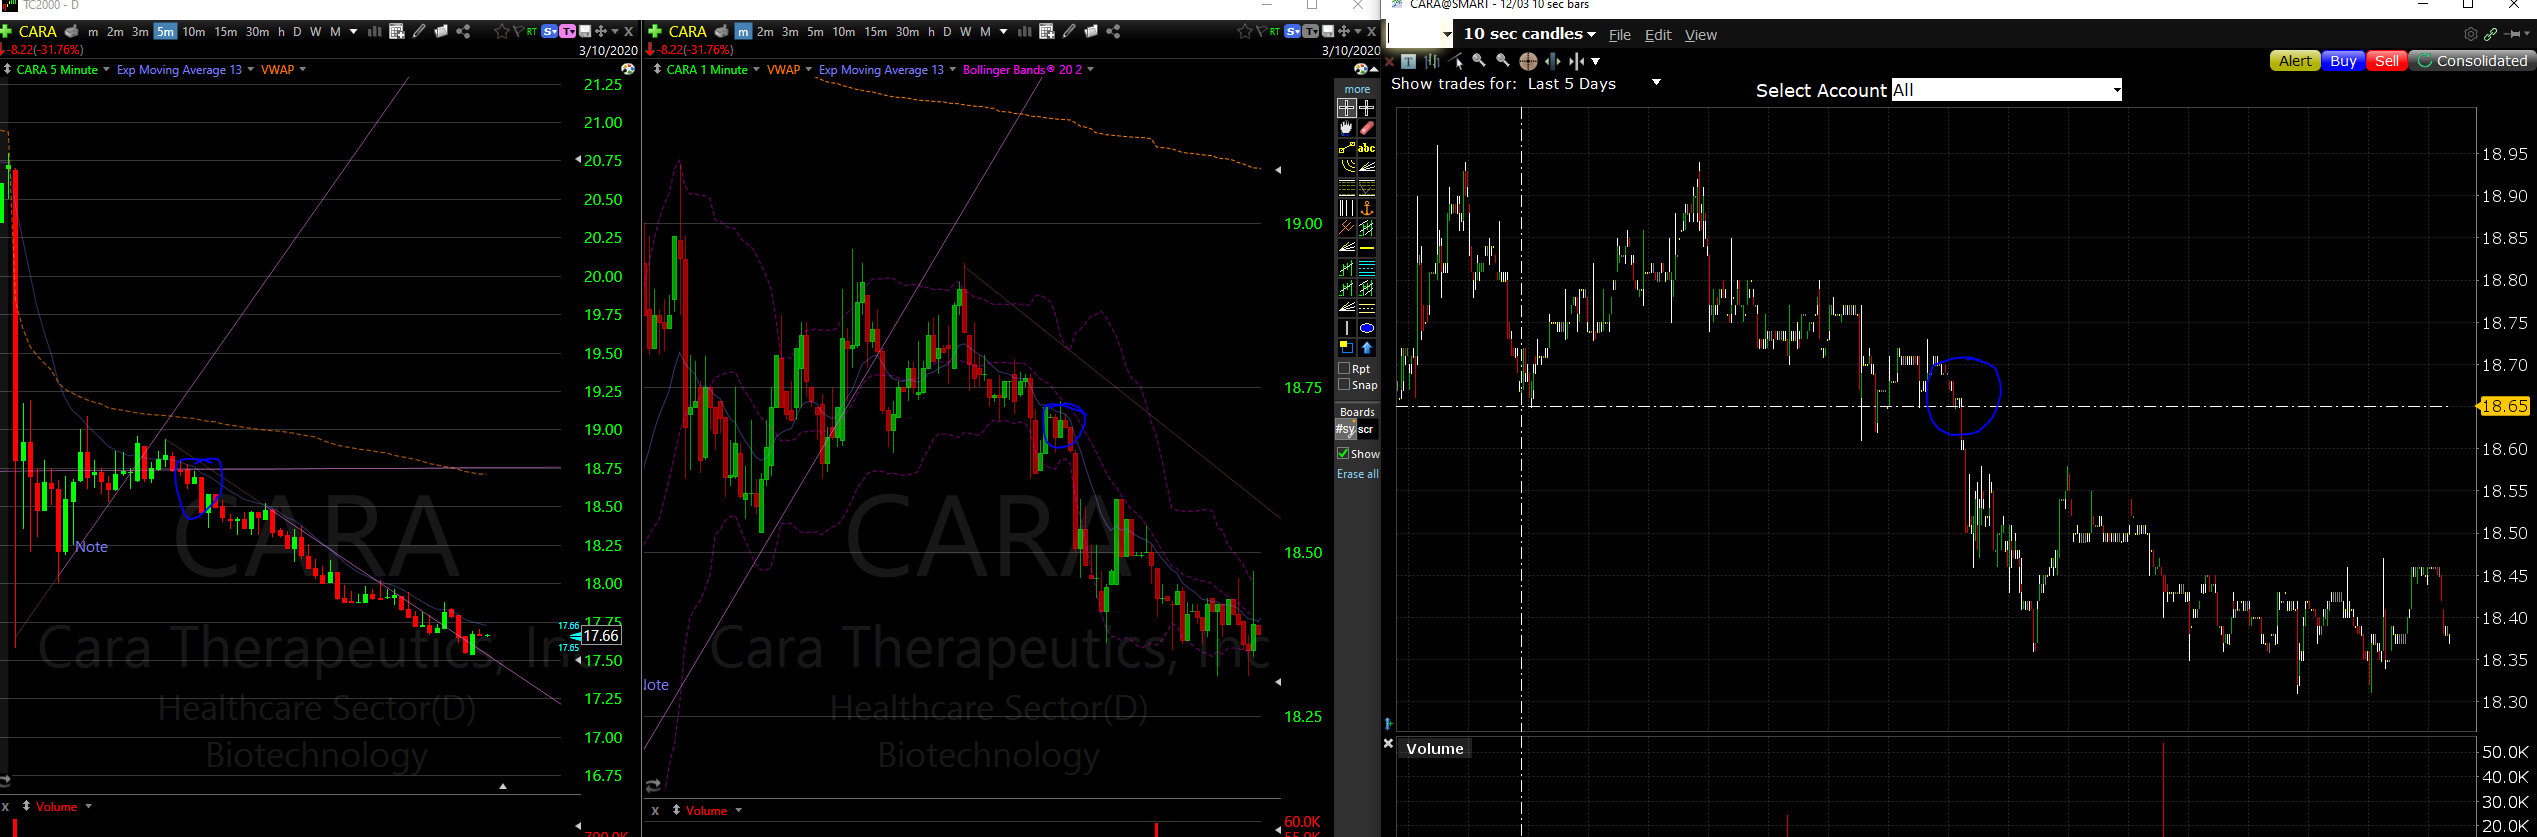This screenshot has height=837, width=2537.
Task: Click the pencil drawing icon on 1-minute chart
Action: point(1069,32)
